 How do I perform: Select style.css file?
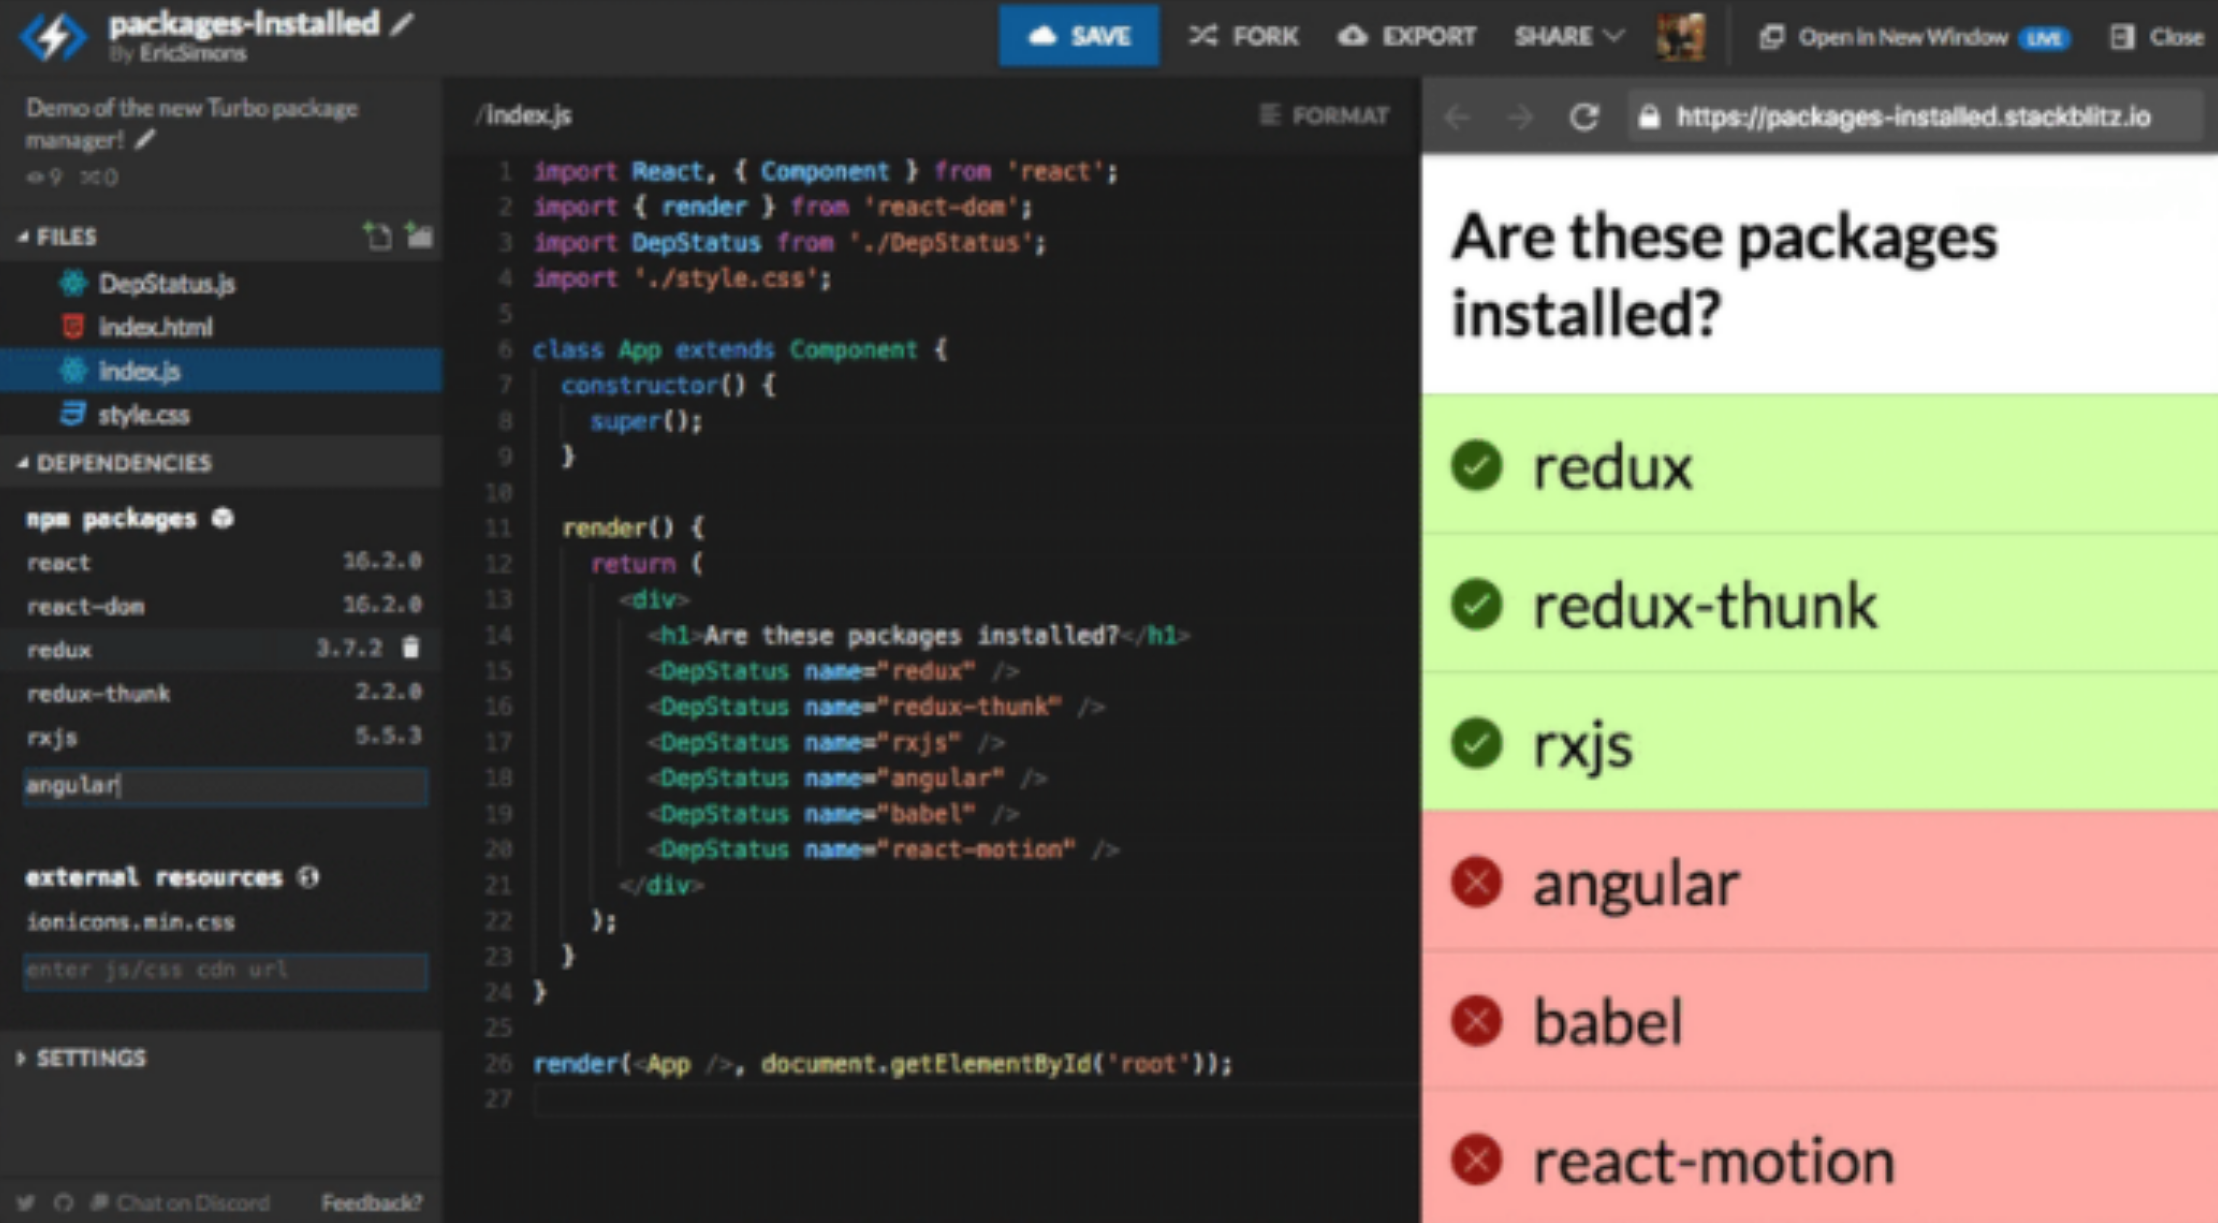(143, 415)
